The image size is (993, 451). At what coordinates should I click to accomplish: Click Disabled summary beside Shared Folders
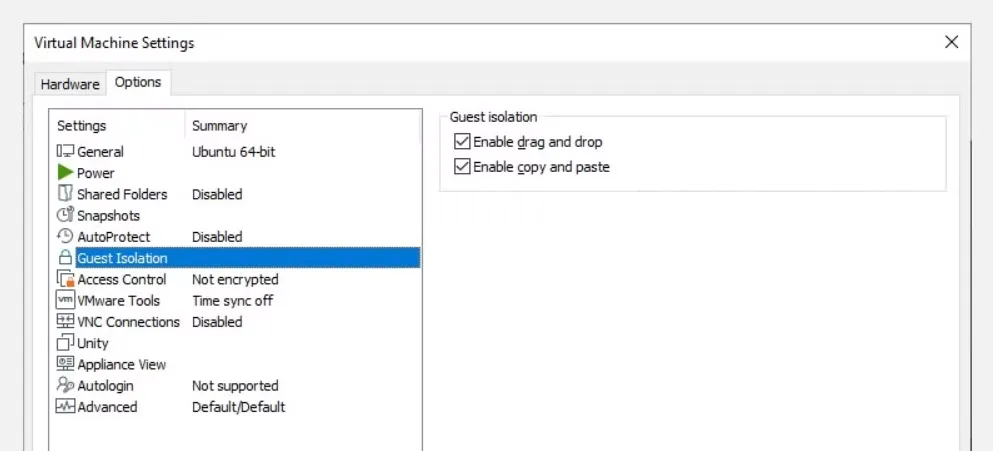point(217,194)
